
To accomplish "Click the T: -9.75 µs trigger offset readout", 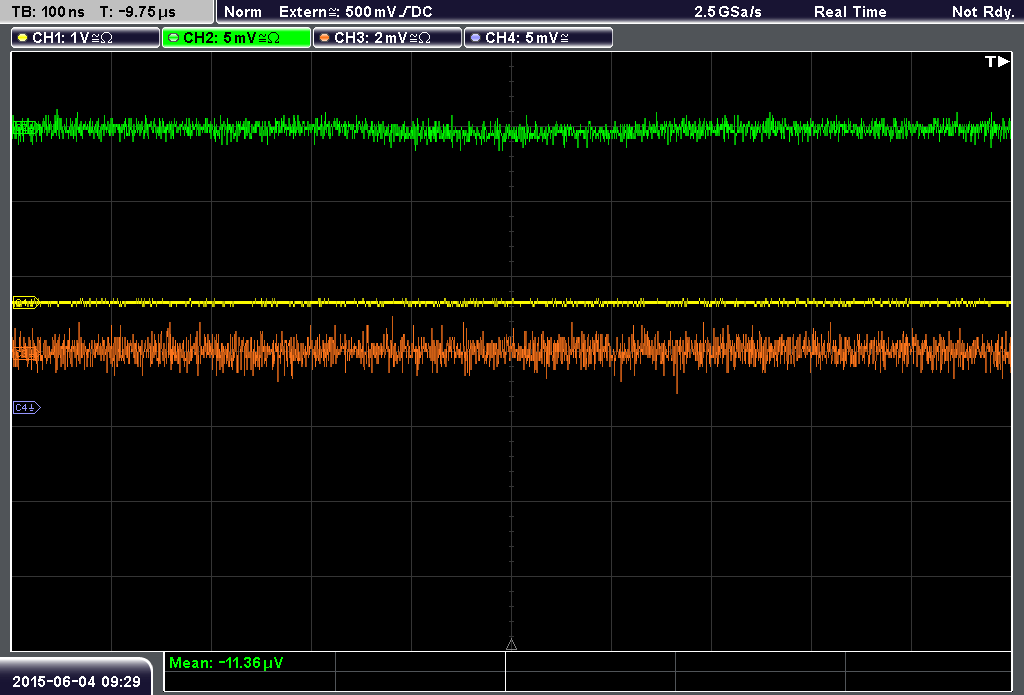I will tap(138, 12).
